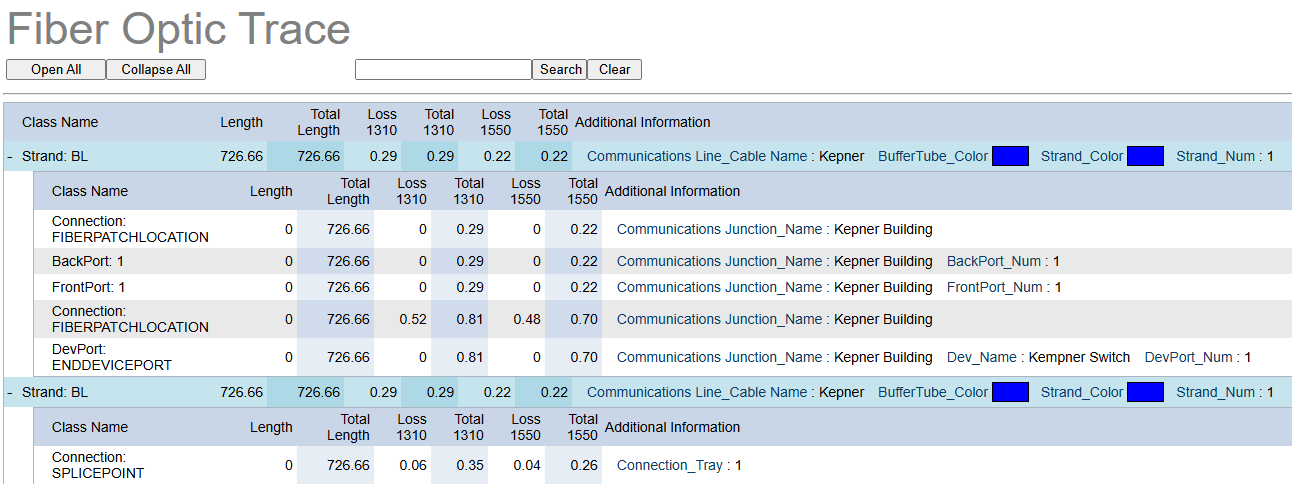
Task: Click second strand's BufferTube_Color blue swatch
Action: click(1010, 392)
